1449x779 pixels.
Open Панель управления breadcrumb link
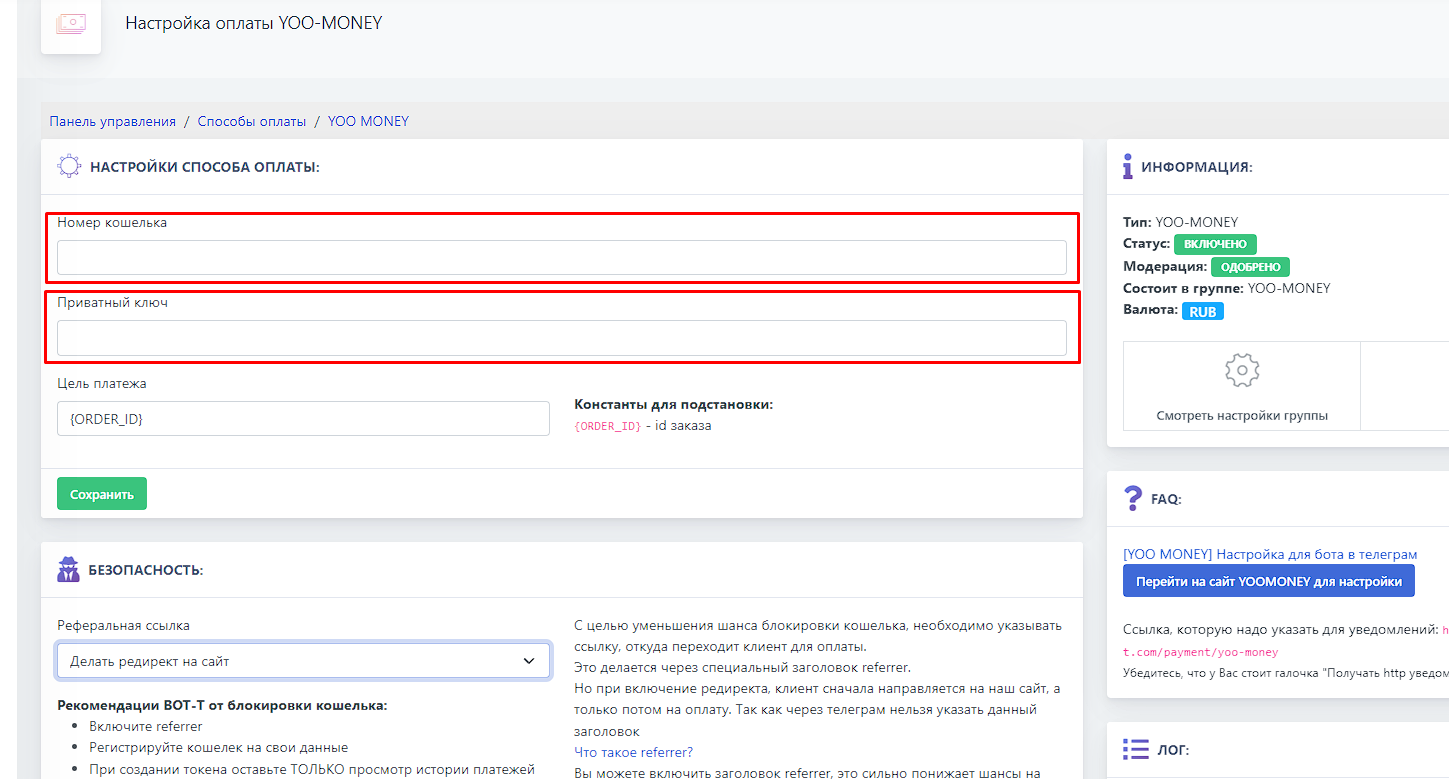click(113, 121)
